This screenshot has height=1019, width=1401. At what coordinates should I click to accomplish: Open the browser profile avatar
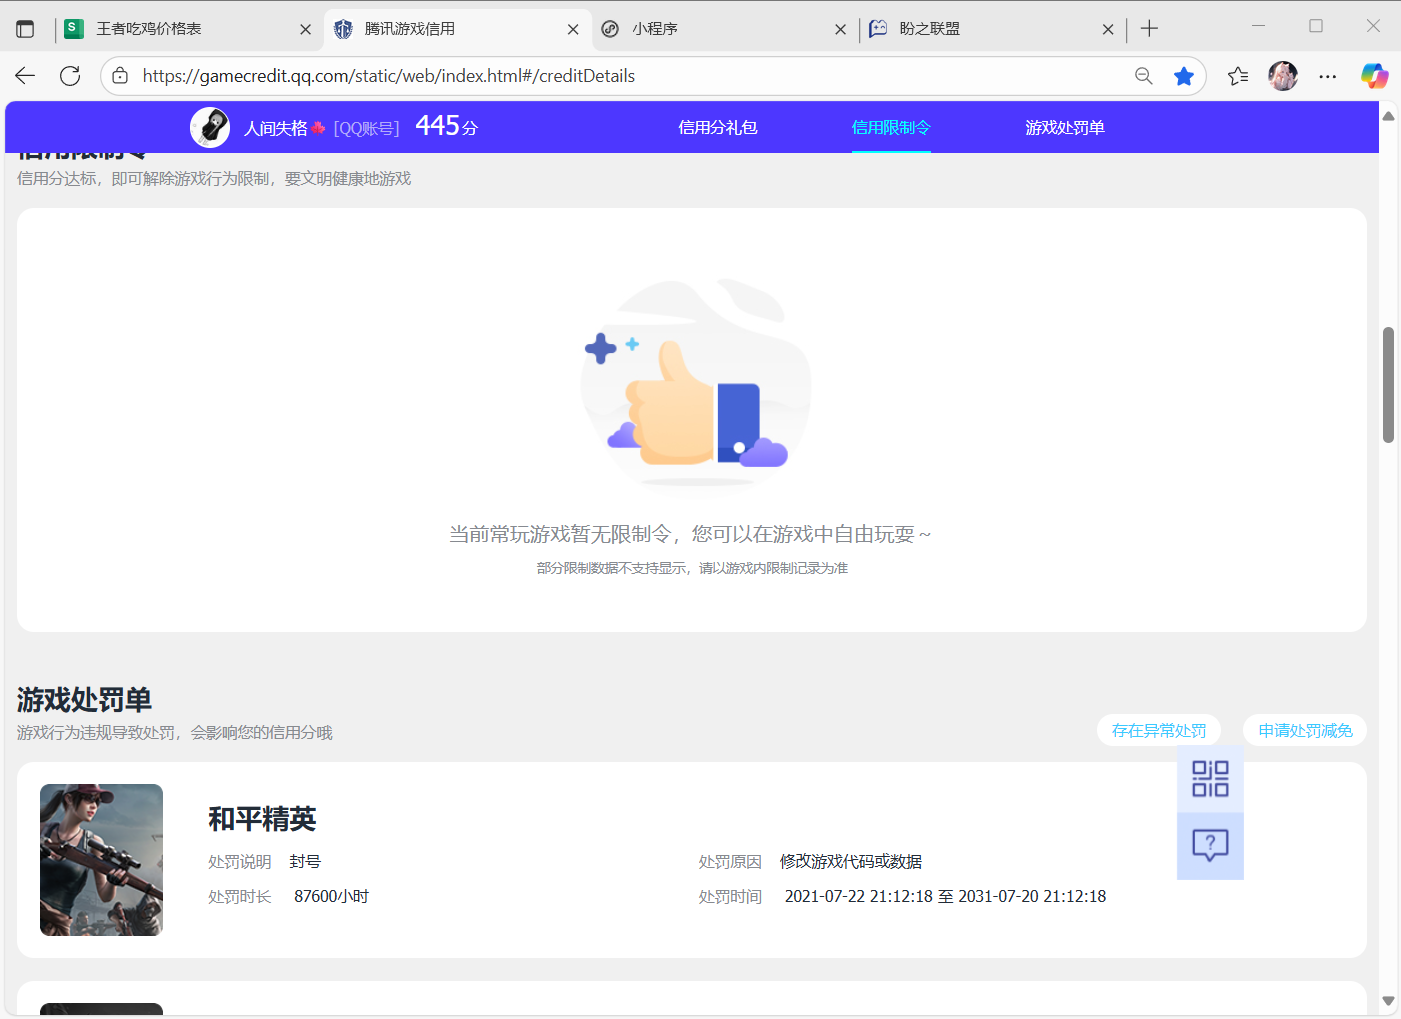[x=1283, y=76]
